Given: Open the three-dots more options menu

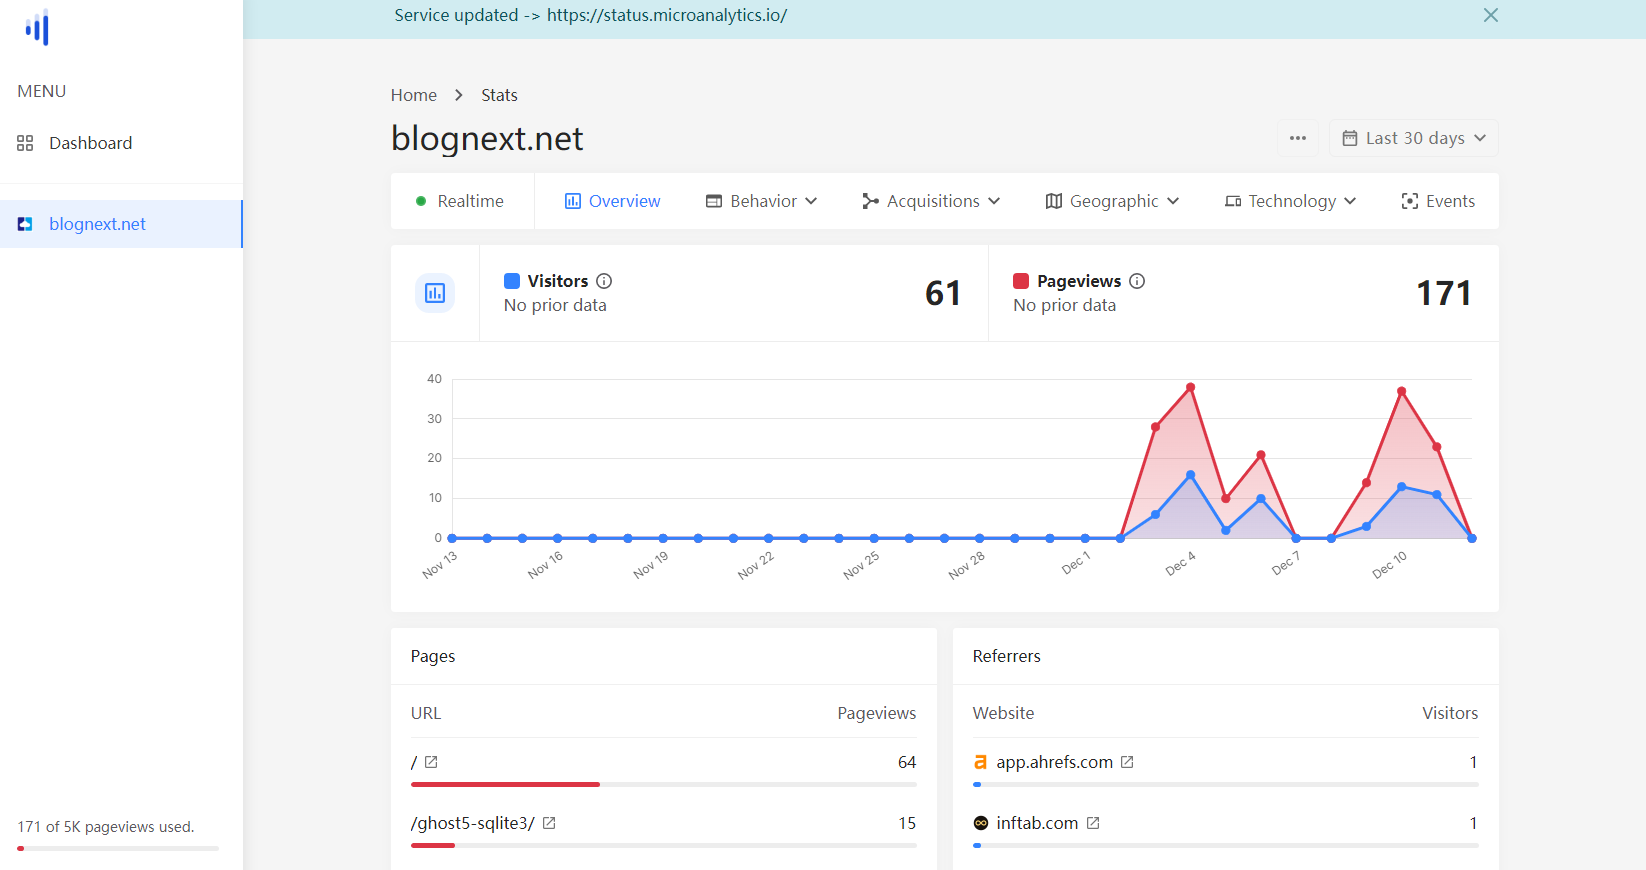Looking at the screenshot, I should (x=1298, y=138).
